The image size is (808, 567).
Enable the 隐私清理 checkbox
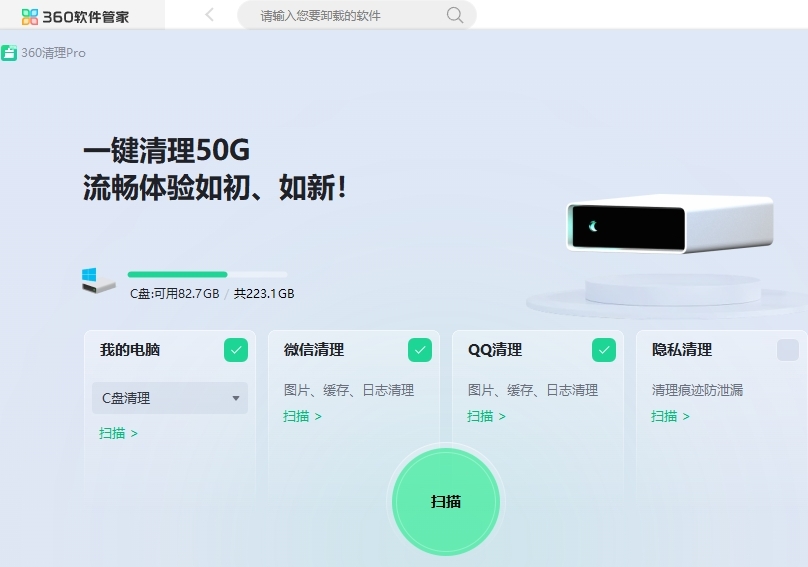[x=788, y=350]
